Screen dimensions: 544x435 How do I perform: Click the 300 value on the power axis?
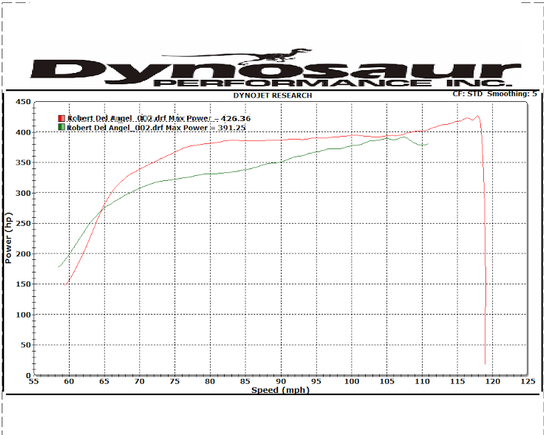[23, 193]
